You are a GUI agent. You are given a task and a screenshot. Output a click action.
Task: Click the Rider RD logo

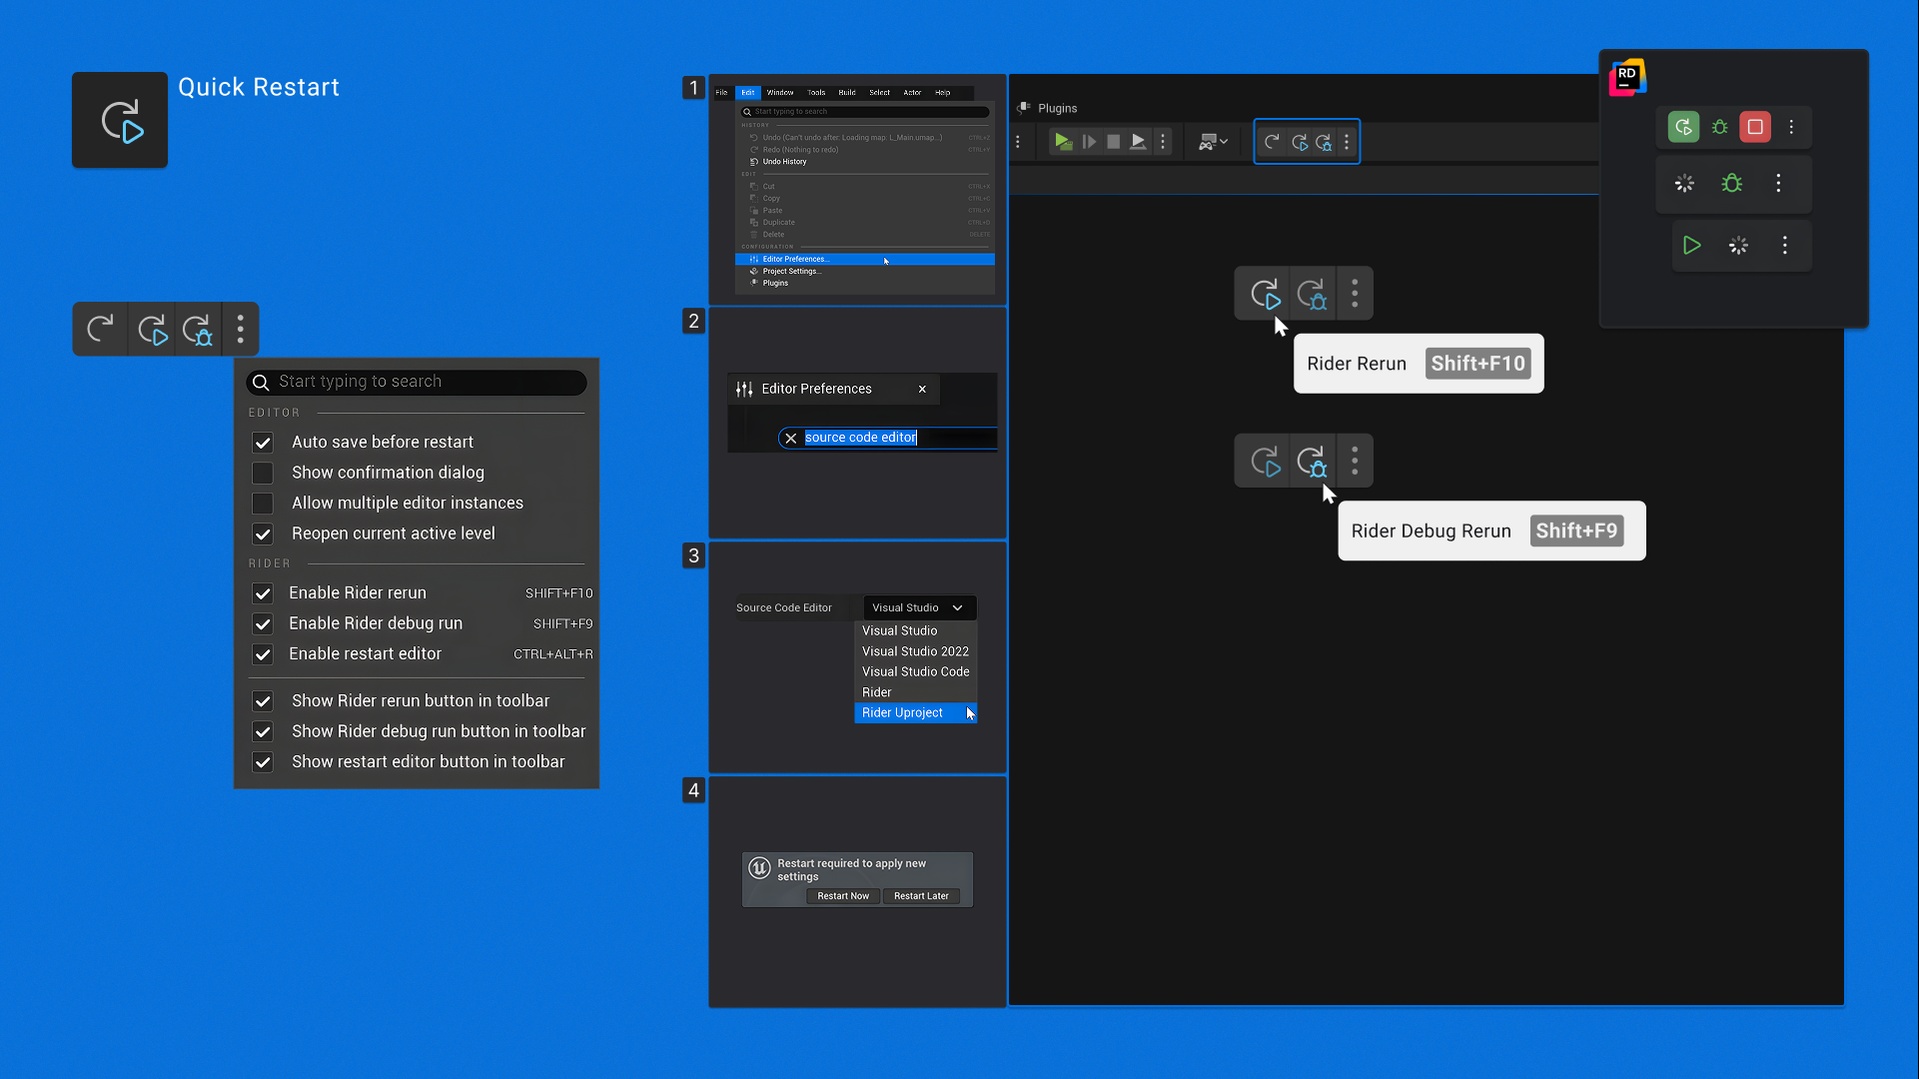[1628, 77]
